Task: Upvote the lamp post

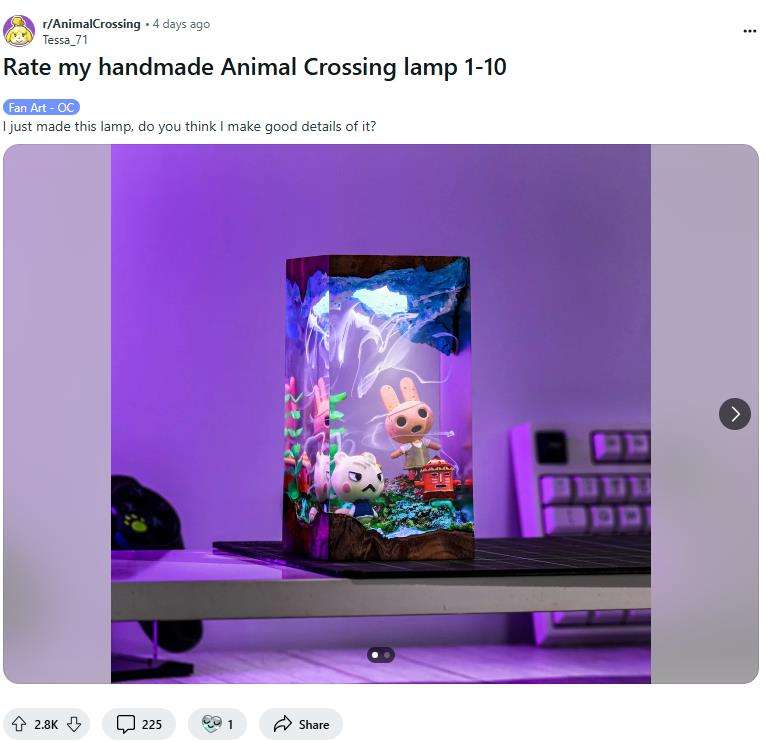Action: pos(19,723)
